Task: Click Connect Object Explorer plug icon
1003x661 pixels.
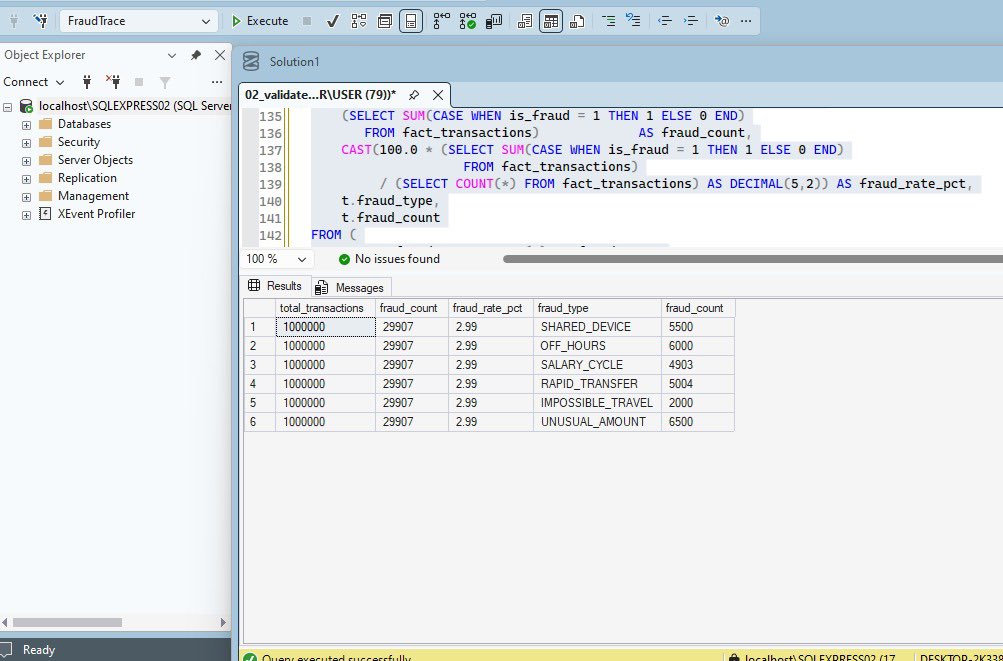Action: 87,81
